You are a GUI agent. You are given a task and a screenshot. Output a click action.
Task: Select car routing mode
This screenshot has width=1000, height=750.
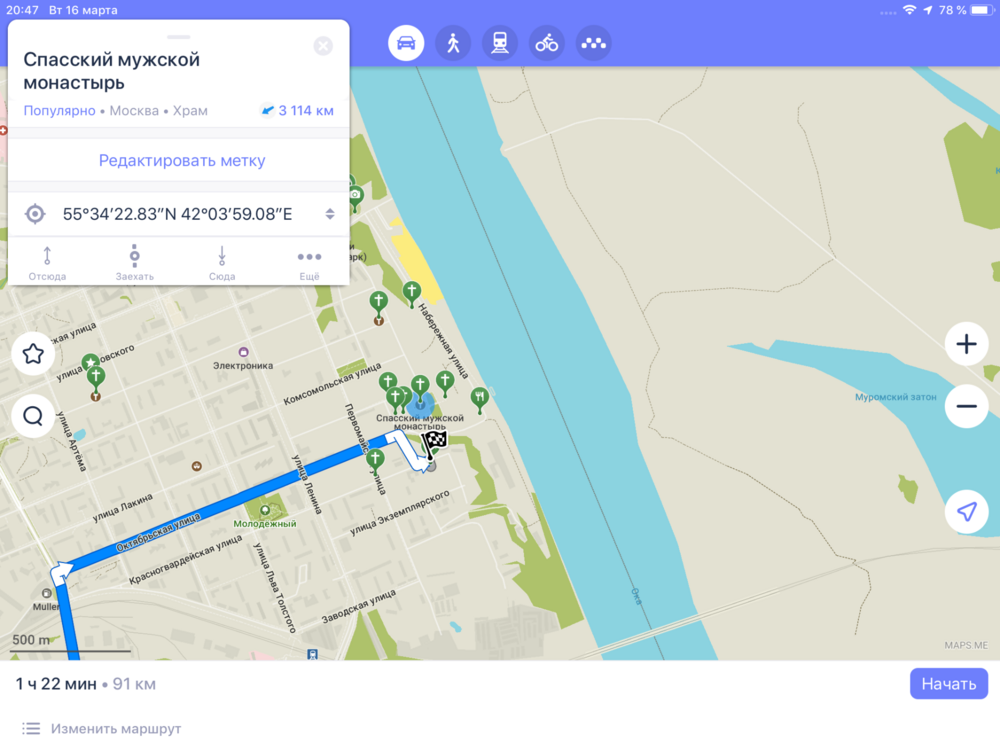coord(406,43)
